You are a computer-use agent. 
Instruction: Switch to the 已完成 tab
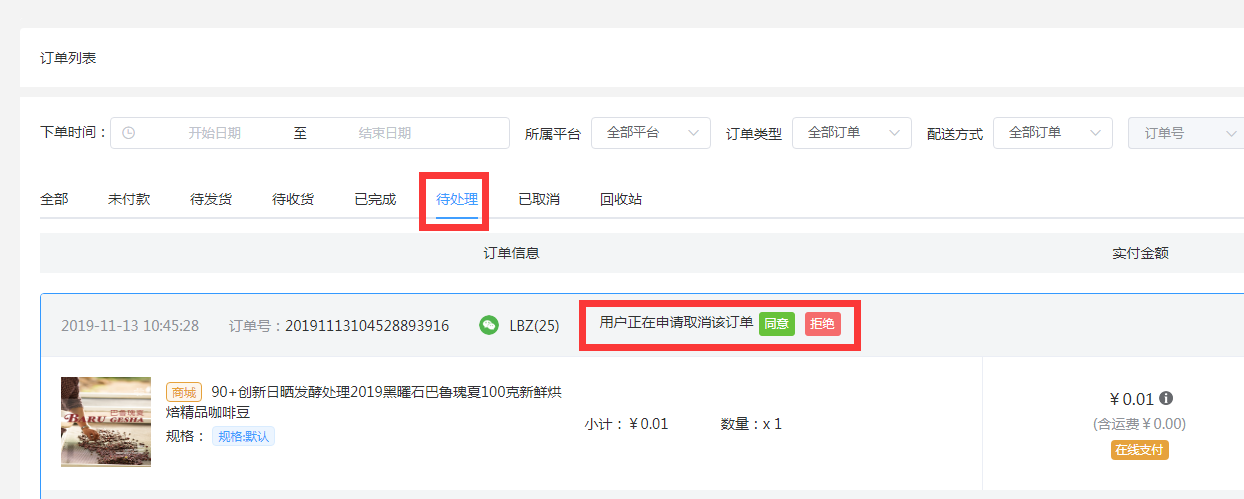pyautogui.click(x=375, y=199)
